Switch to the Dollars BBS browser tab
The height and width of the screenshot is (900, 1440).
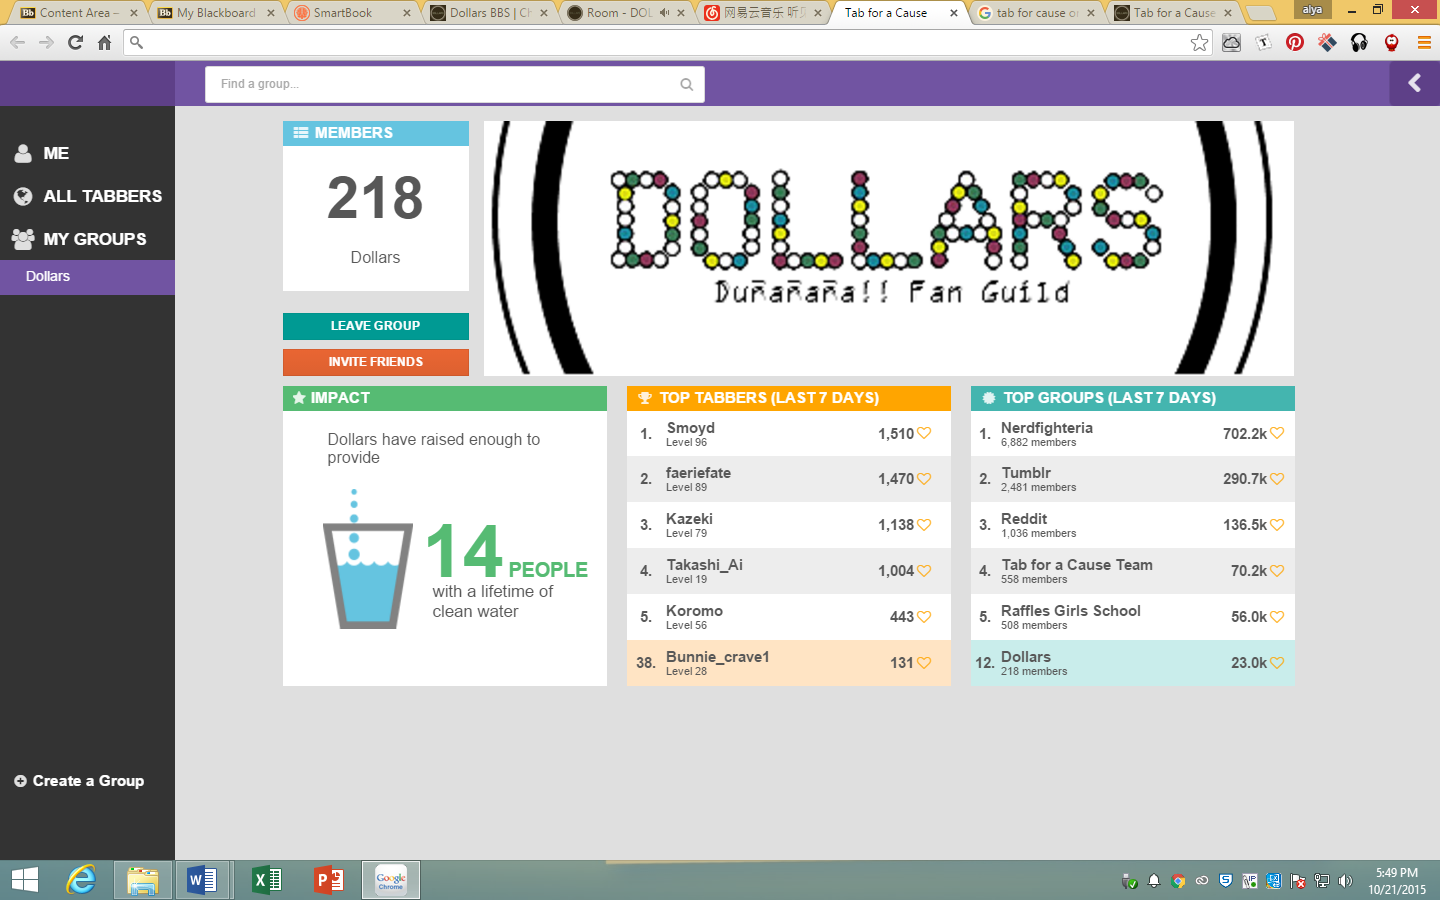(x=488, y=13)
